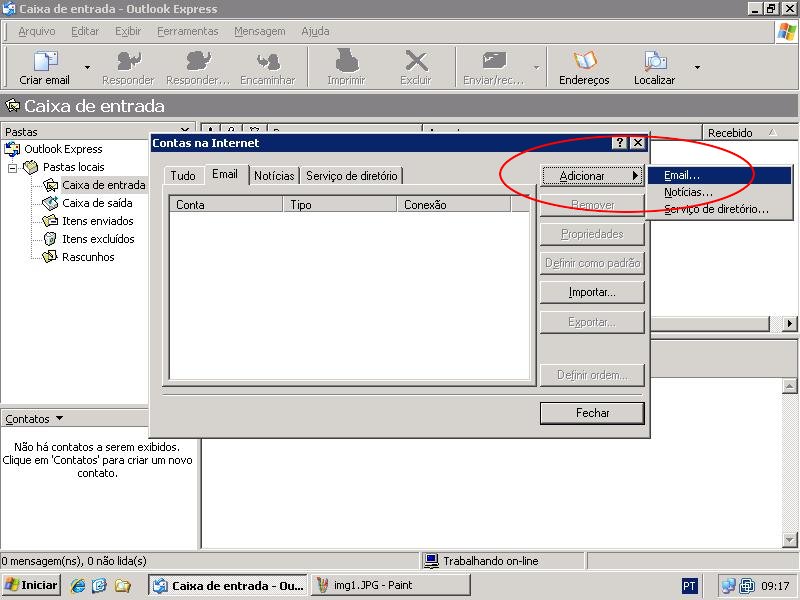The image size is (800, 600).
Task: Open the Editar menu
Action: [85, 32]
